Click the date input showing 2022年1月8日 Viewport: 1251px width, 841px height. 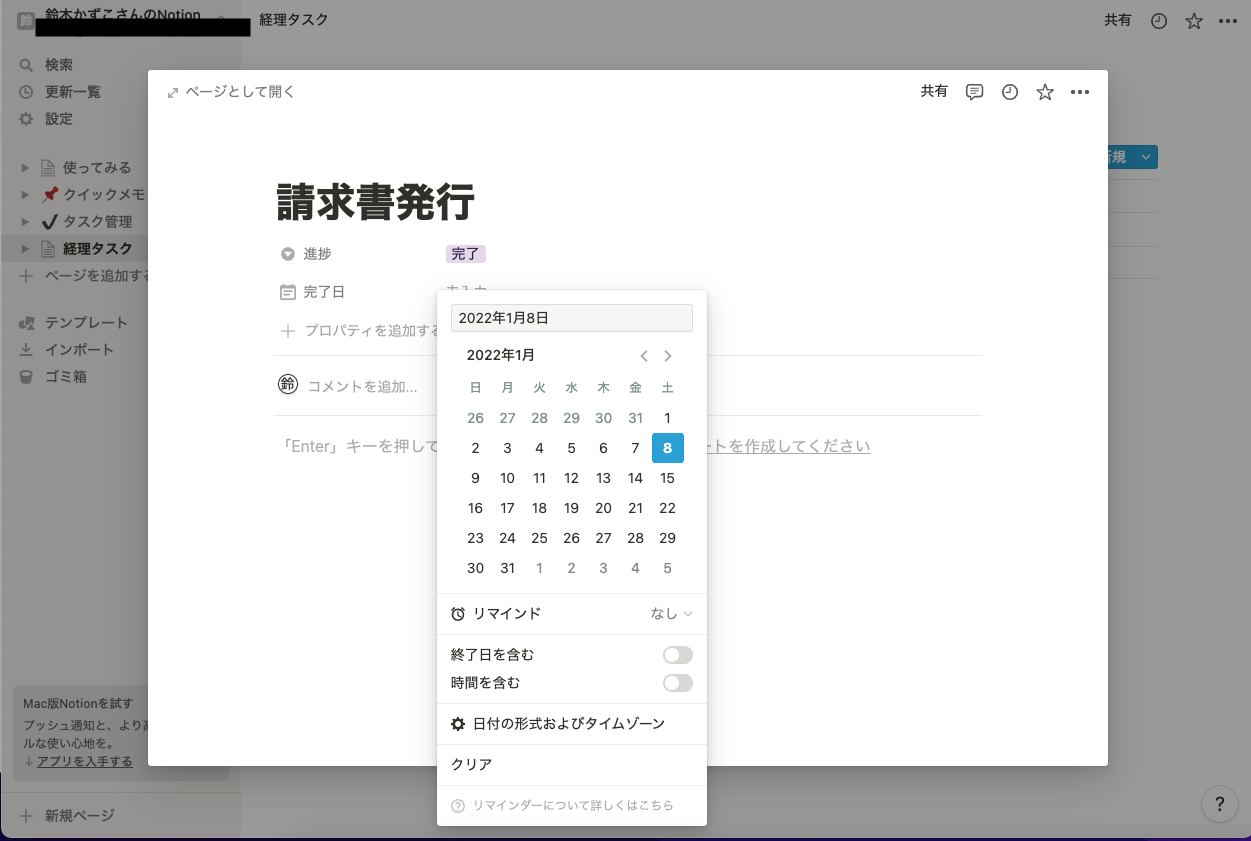tap(572, 318)
